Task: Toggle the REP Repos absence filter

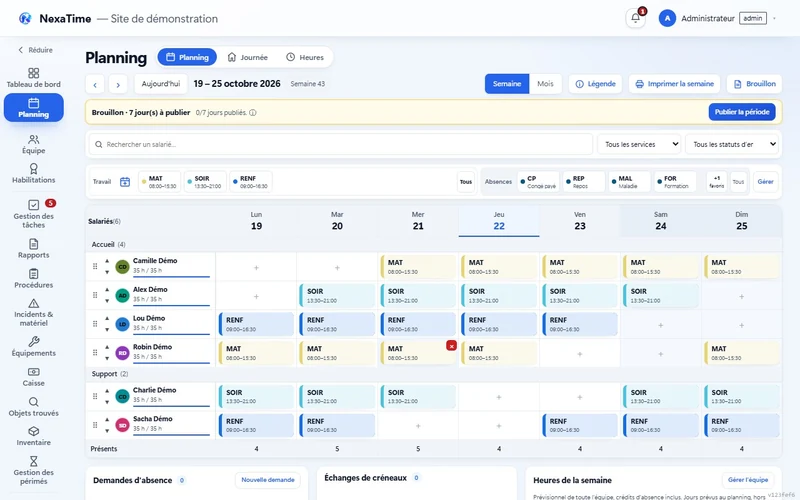Action: point(584,182)
